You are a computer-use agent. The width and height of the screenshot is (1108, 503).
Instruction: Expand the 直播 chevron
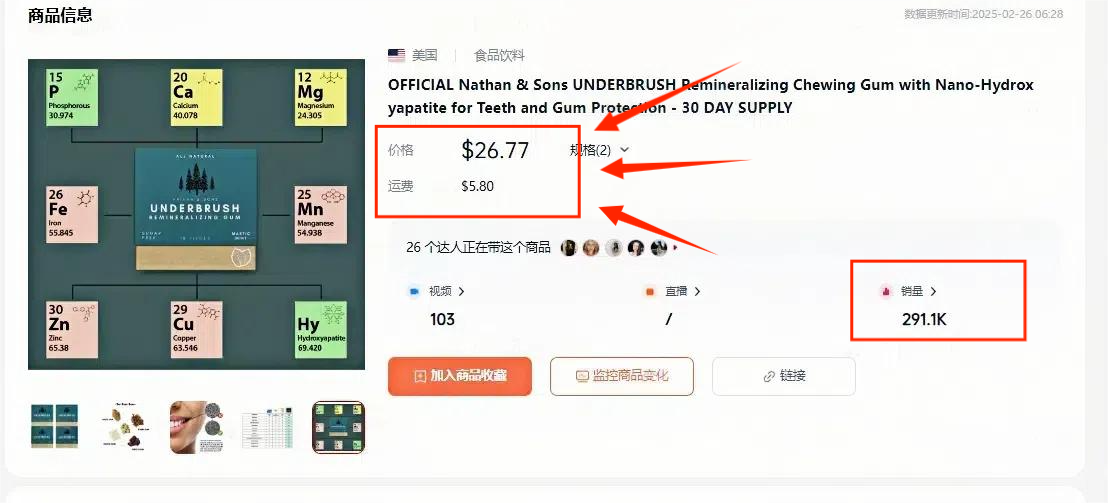point(697,291)
